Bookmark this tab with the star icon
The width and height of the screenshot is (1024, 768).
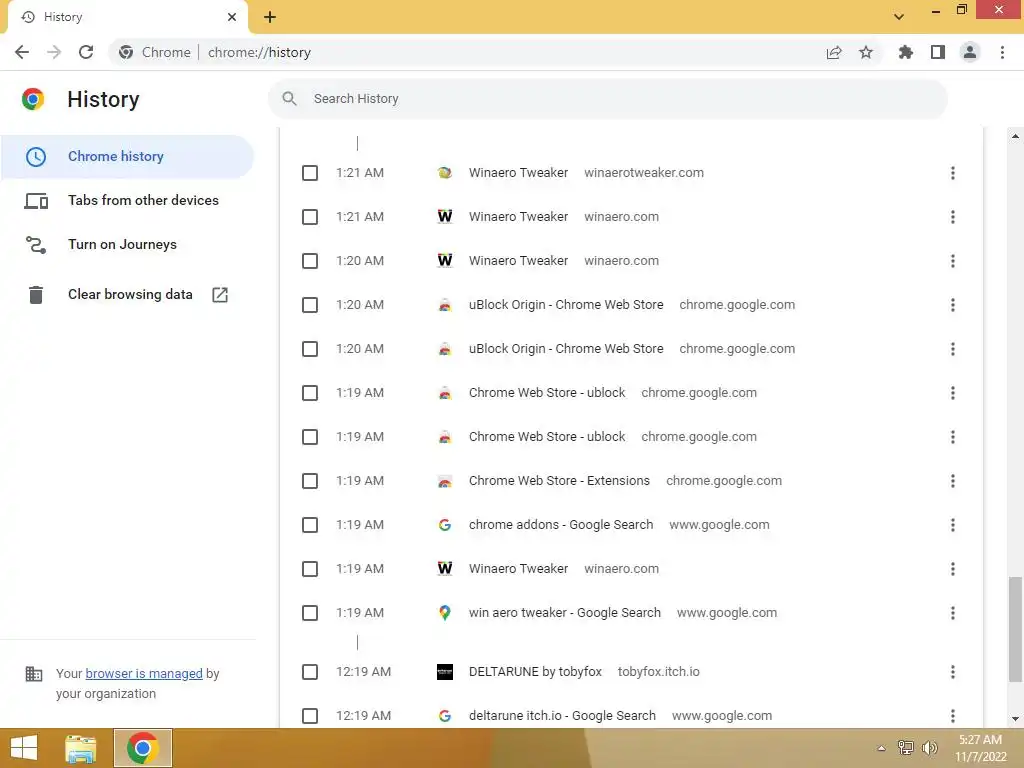tap(866, 52)
